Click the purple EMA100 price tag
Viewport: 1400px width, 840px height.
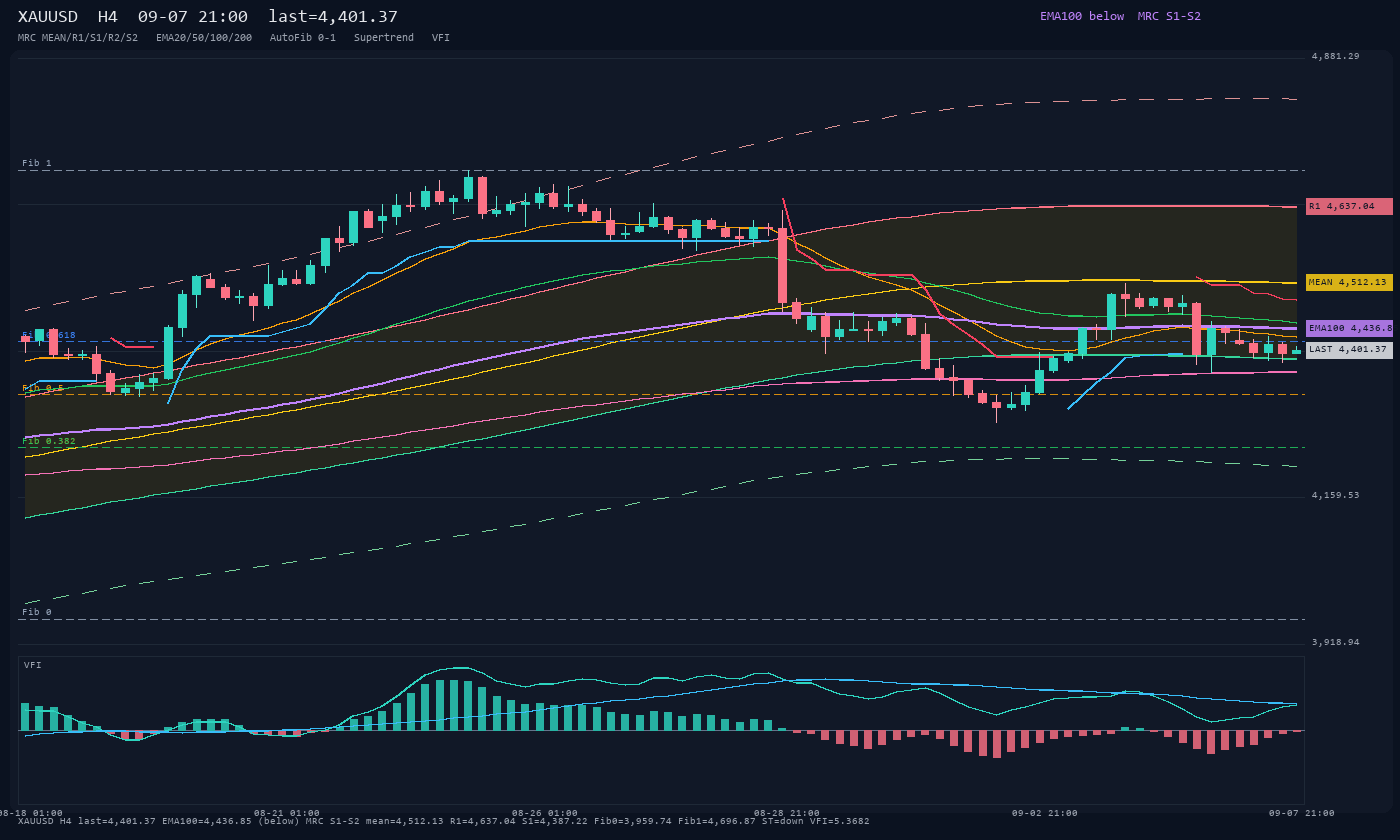[1349, 328]
